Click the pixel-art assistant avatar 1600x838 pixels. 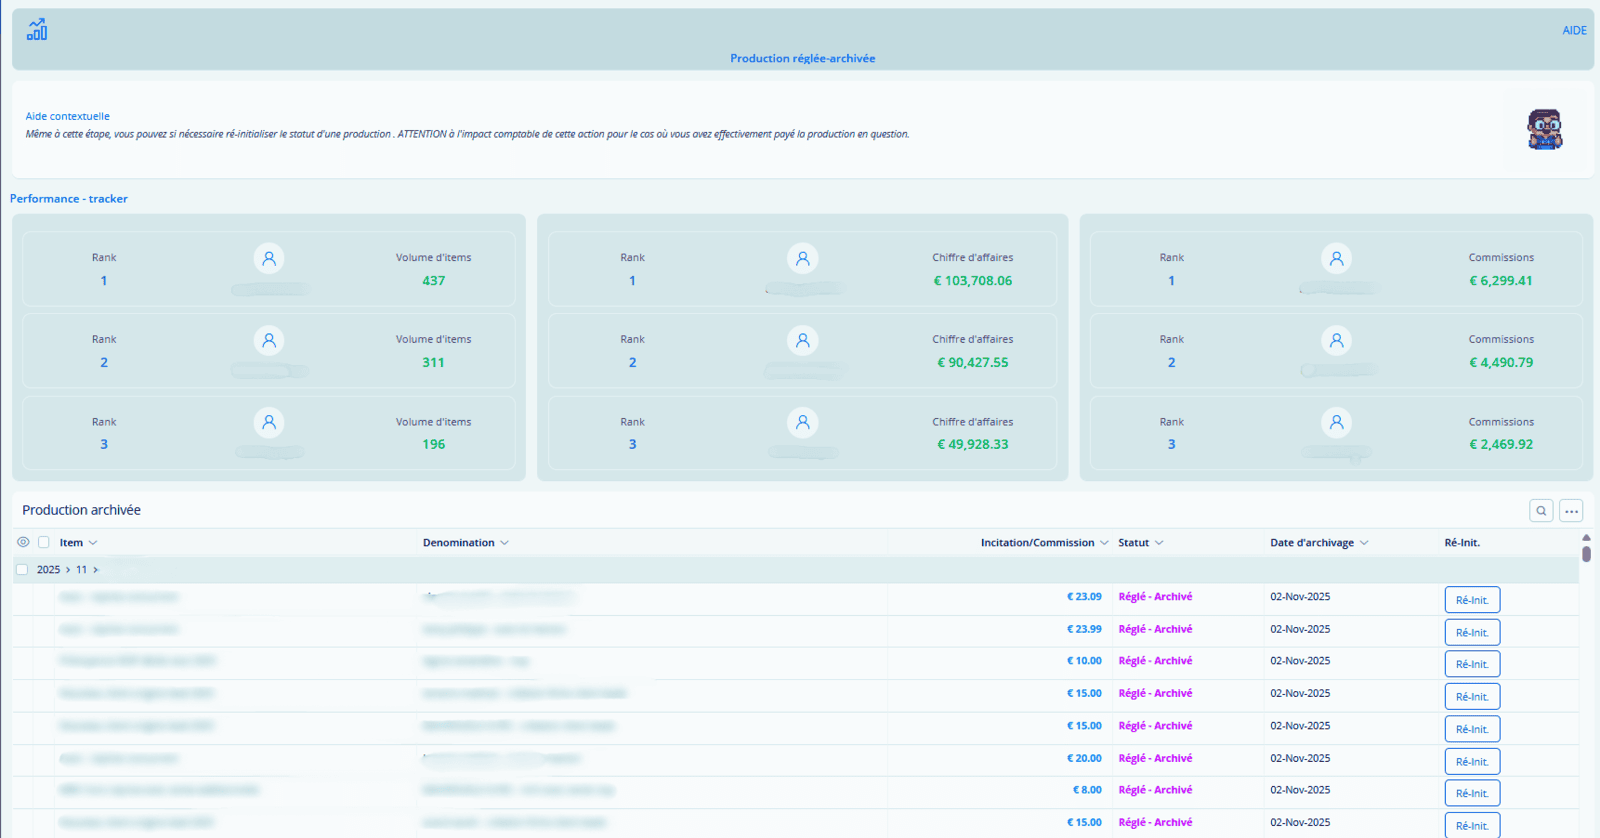point(1544,130)
